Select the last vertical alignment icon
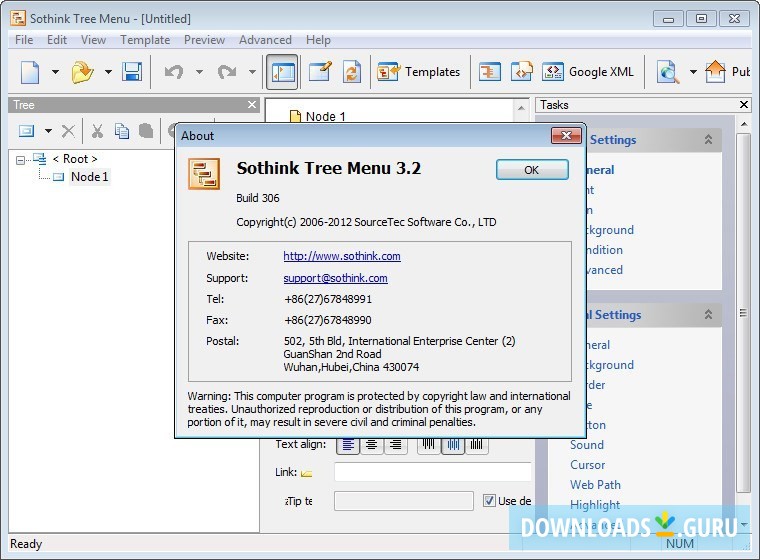Screen dimensions: 760x560 click(x=476, y=445)
